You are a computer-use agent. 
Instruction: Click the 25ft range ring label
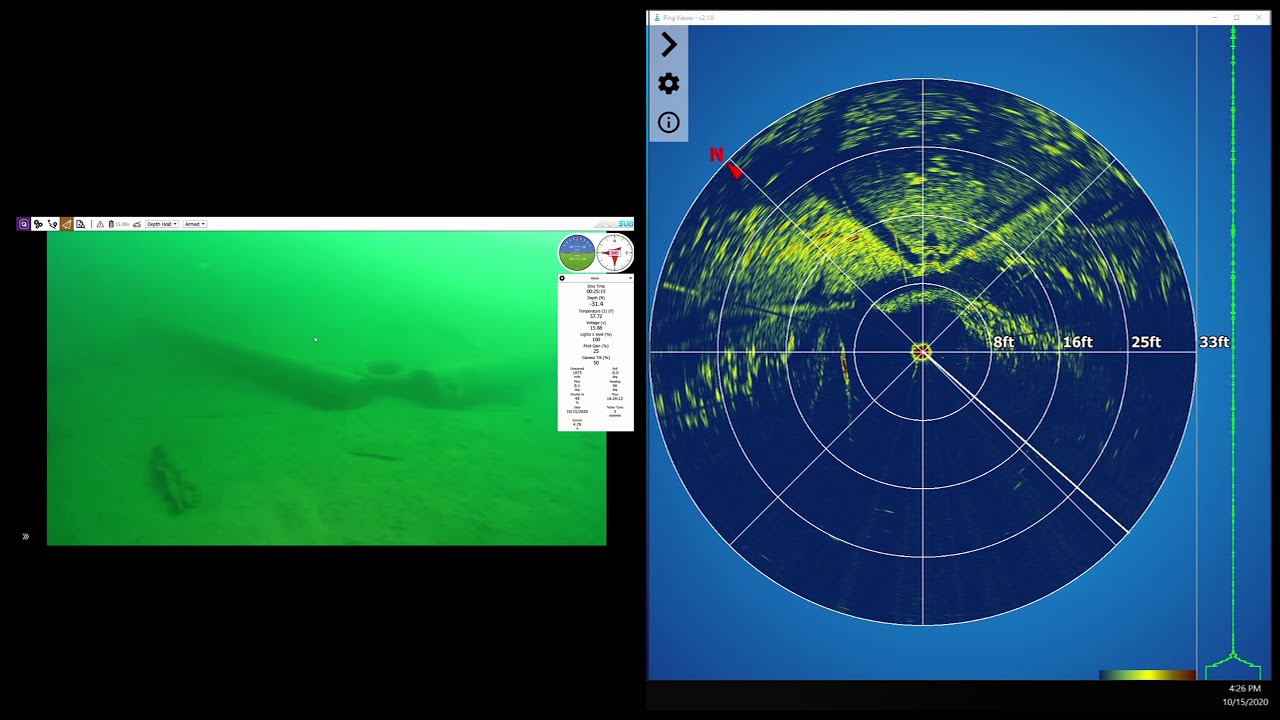[x=1146, y=342]
